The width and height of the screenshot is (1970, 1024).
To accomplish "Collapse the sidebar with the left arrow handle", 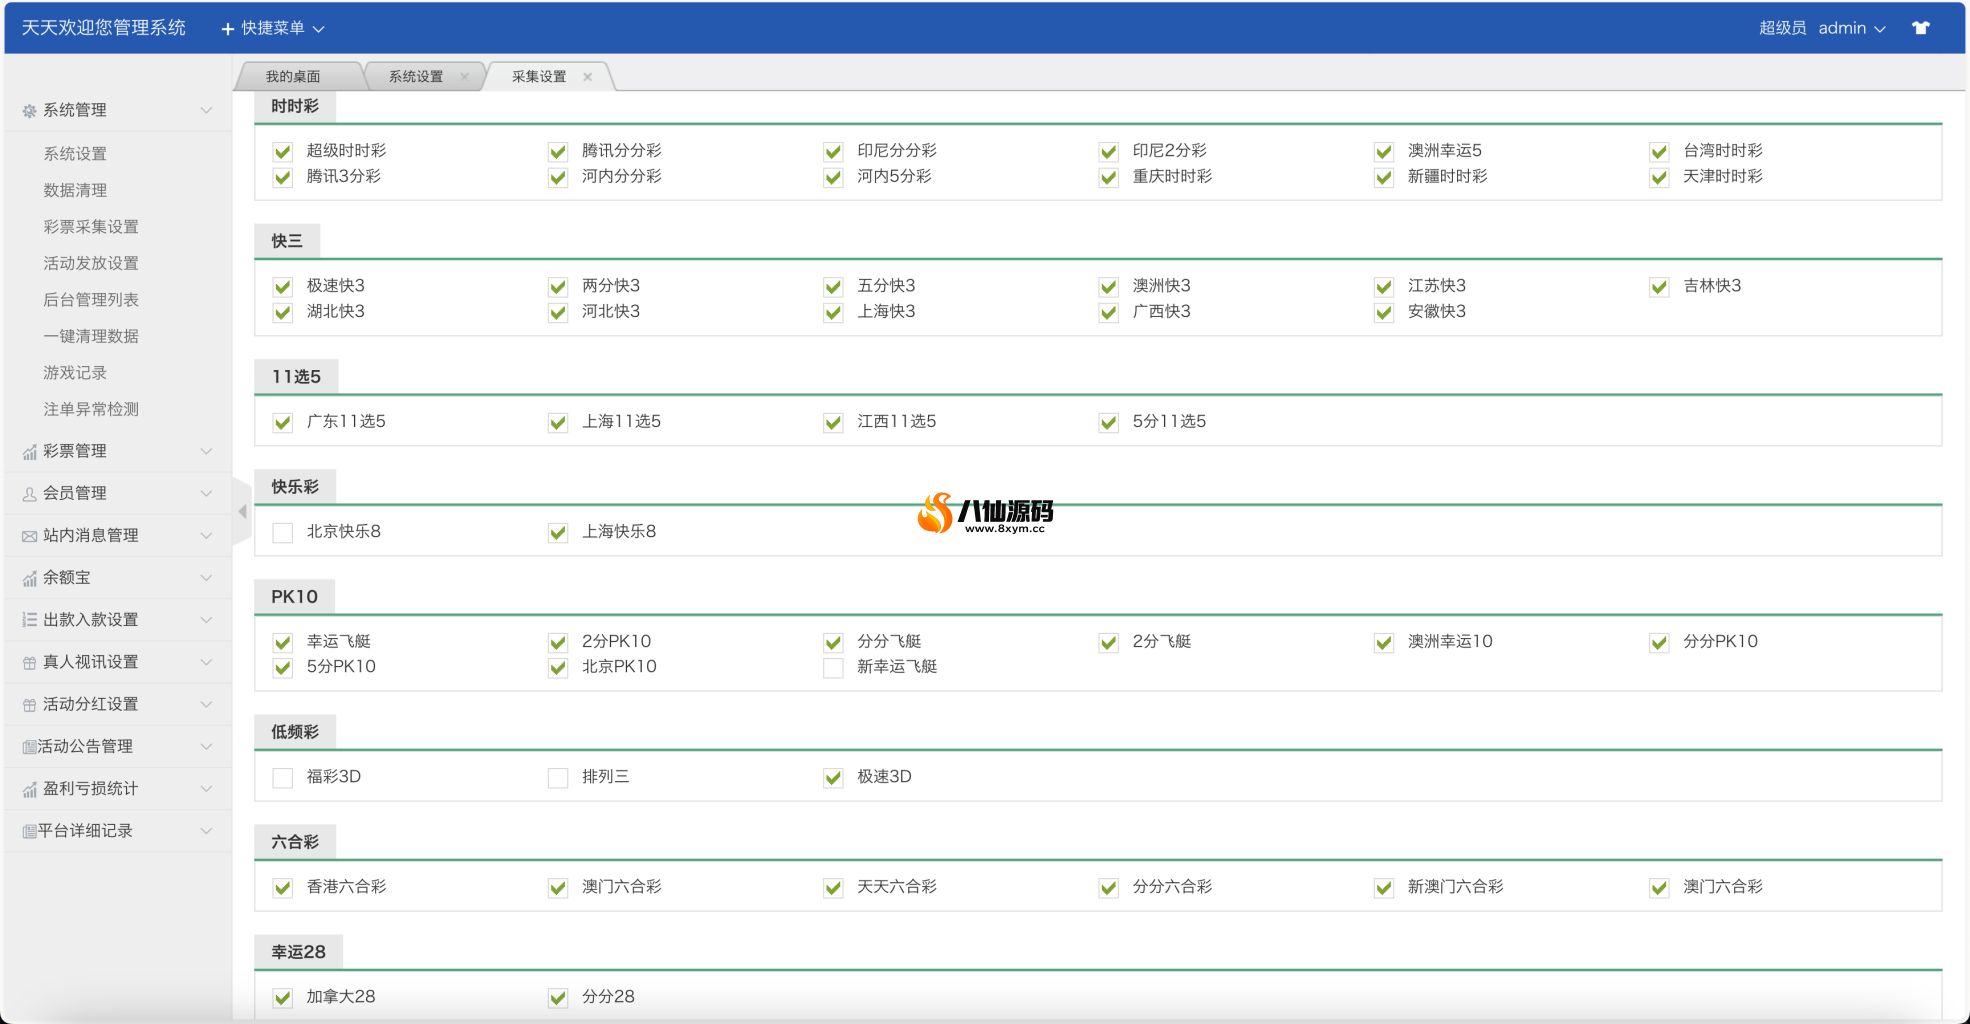I will coord(242,511).
